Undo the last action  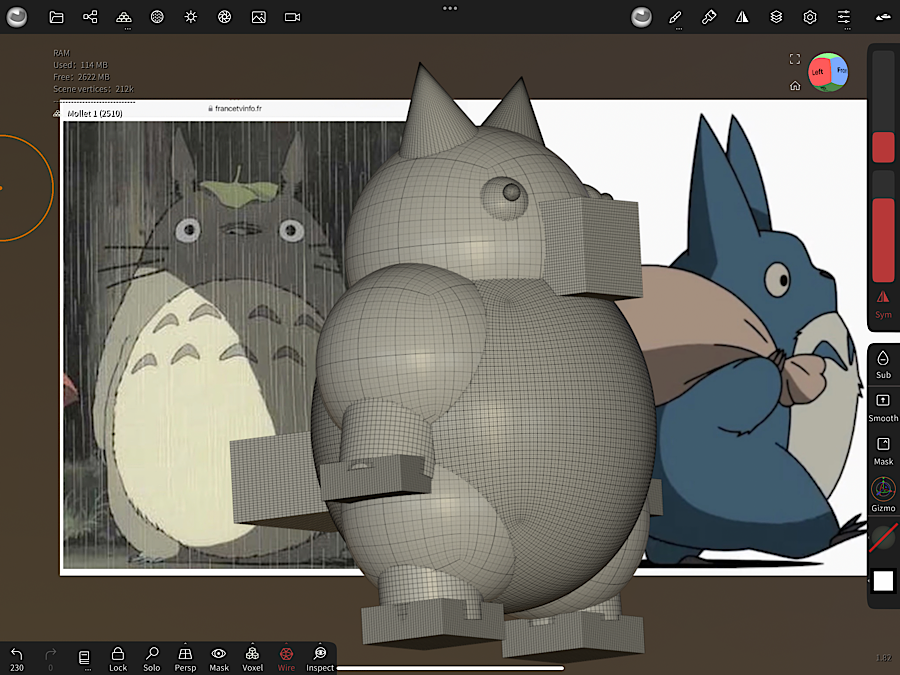click(17, 658)
